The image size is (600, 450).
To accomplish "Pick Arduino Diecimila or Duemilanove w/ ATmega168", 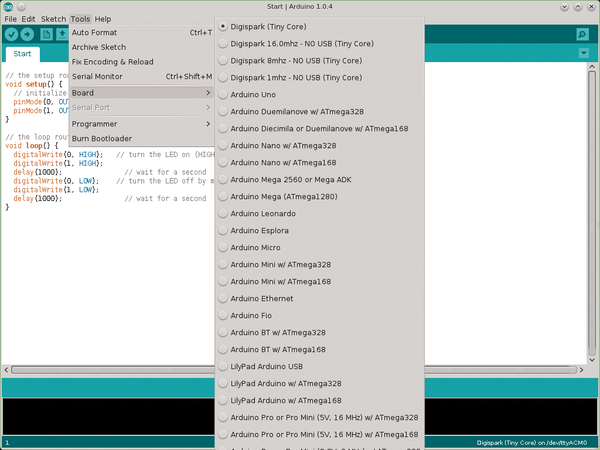I will [x=320, y=129].
